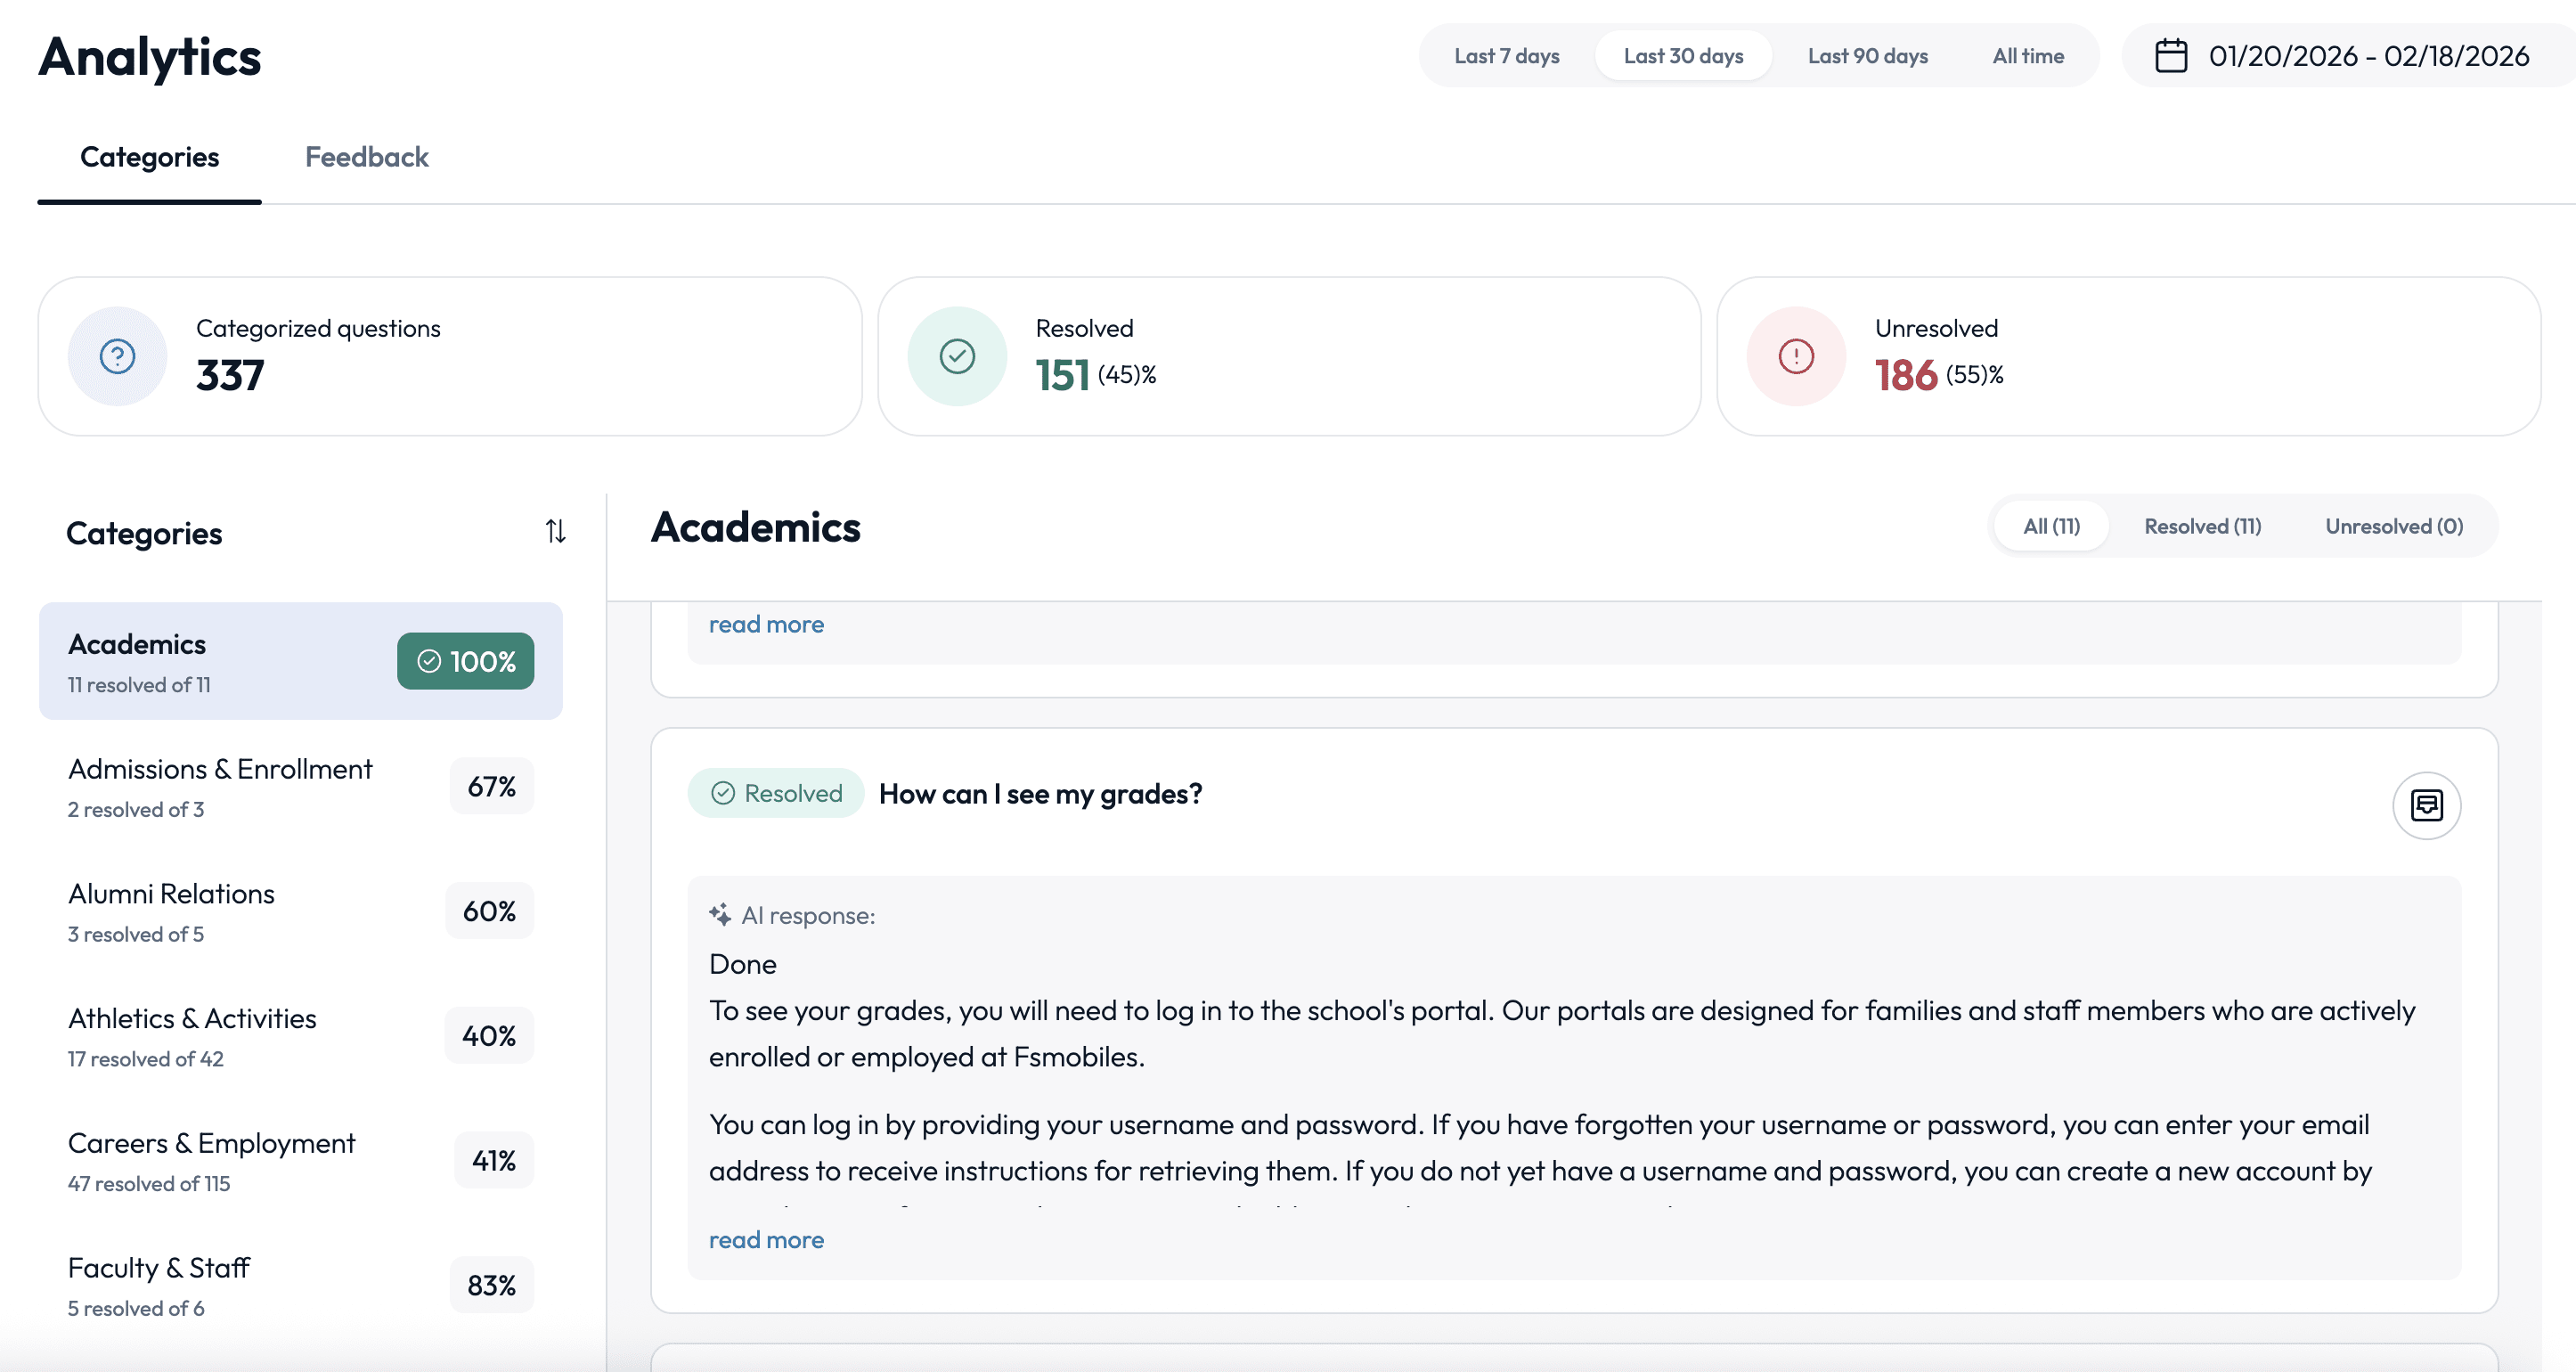Click the Unresolved count 186
The height and width of the screenshot is (1372, 2576).
point(1906,376)
